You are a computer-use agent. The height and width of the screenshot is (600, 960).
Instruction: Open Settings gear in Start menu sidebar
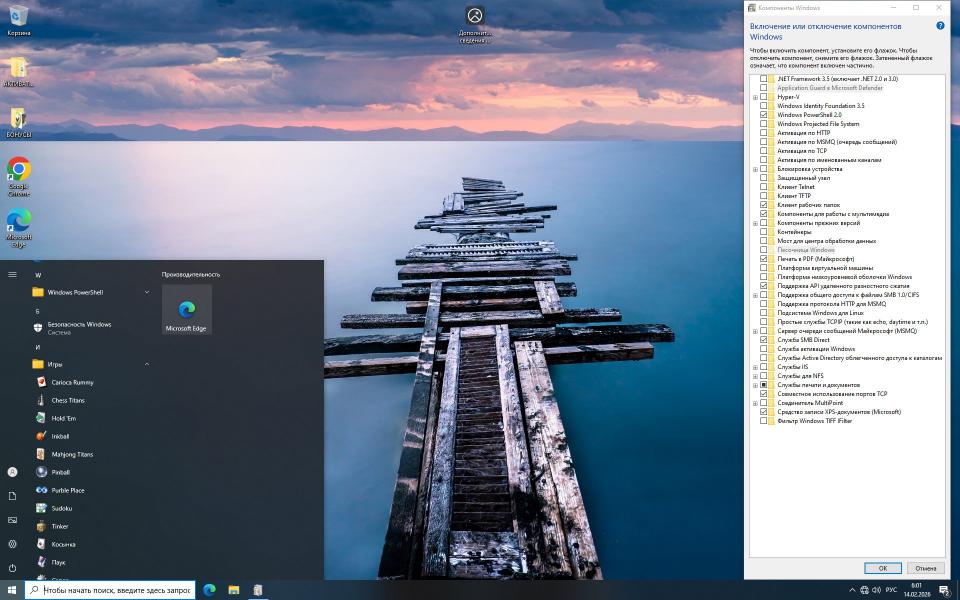click(12, 544)
